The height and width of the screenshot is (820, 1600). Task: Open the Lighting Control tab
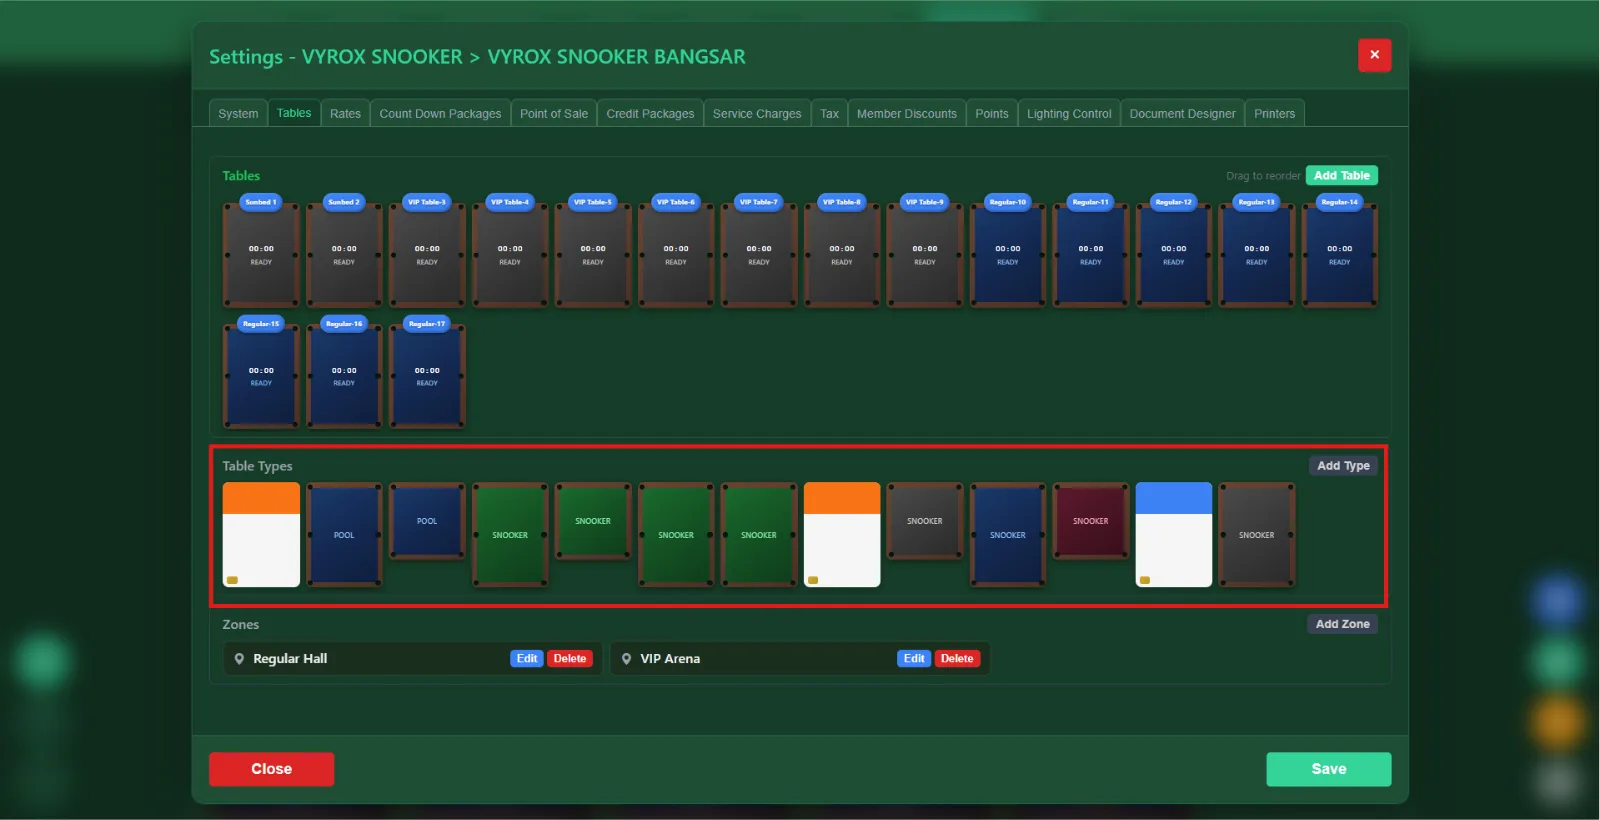point(1069,113)
